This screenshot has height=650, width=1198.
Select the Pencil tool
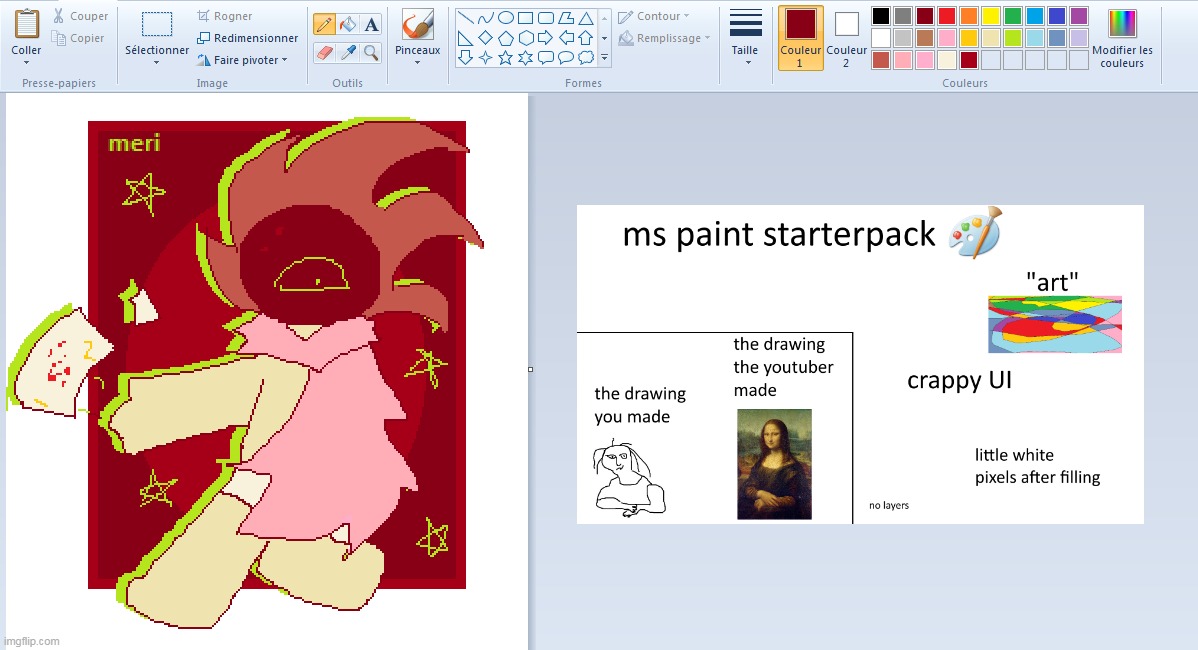click(323, 24)
